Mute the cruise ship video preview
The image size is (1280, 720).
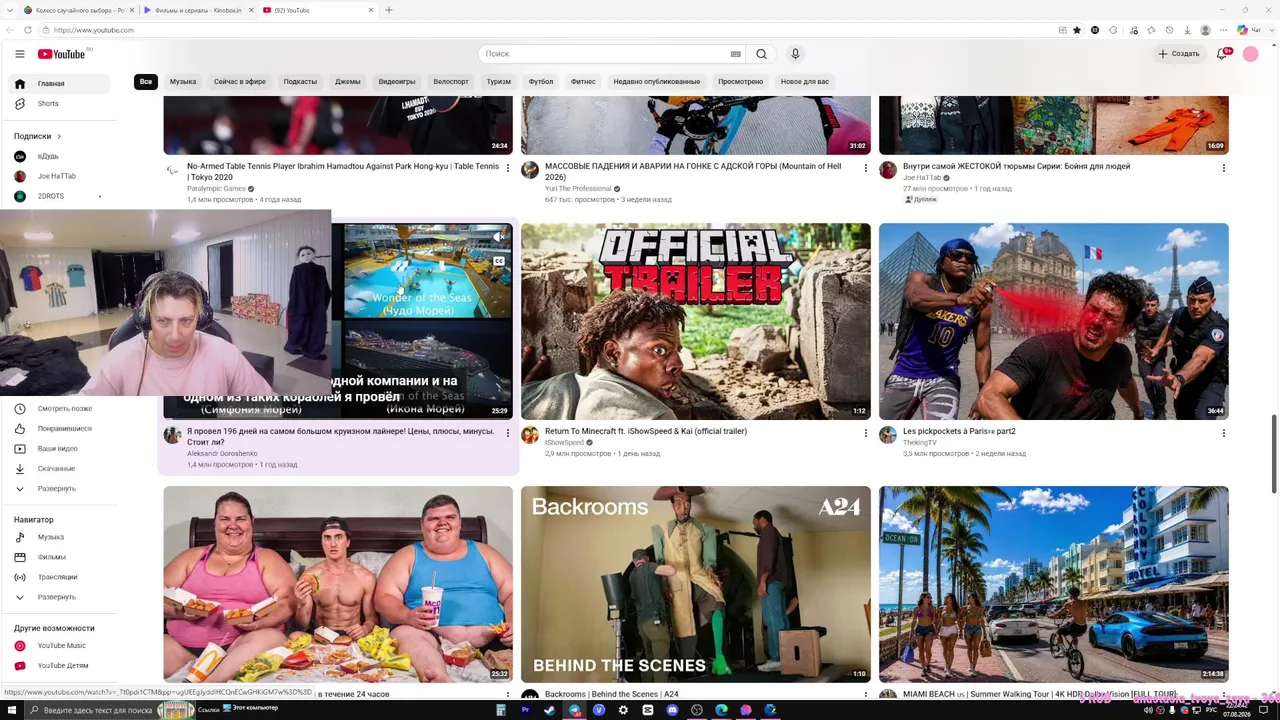point(498,237)
